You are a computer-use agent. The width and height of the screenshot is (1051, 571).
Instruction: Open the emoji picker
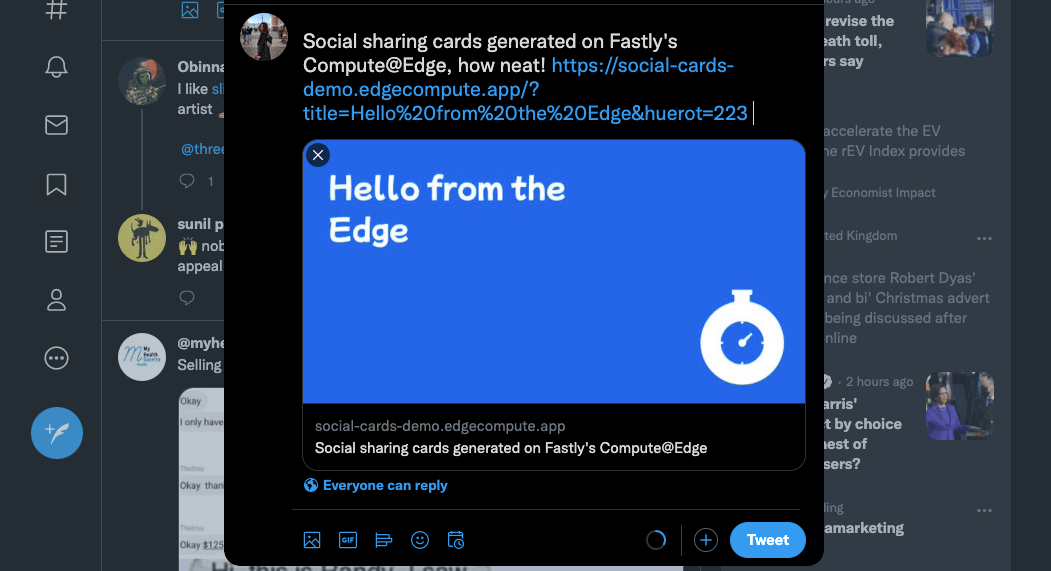420,540
